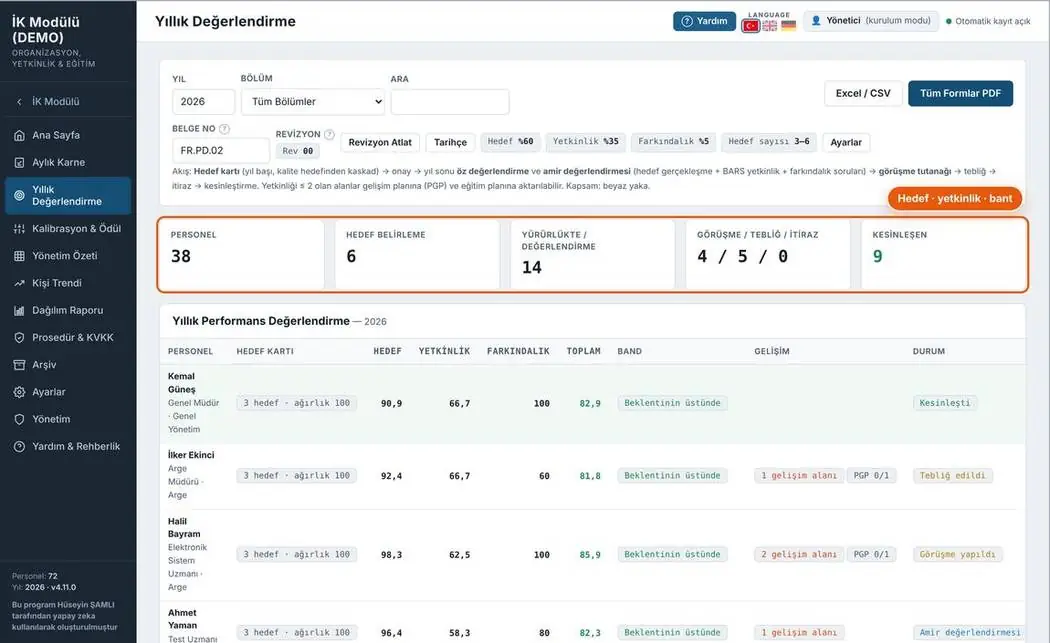
Task: Click the Hedef Belirleme summary card
Action: 417,255
